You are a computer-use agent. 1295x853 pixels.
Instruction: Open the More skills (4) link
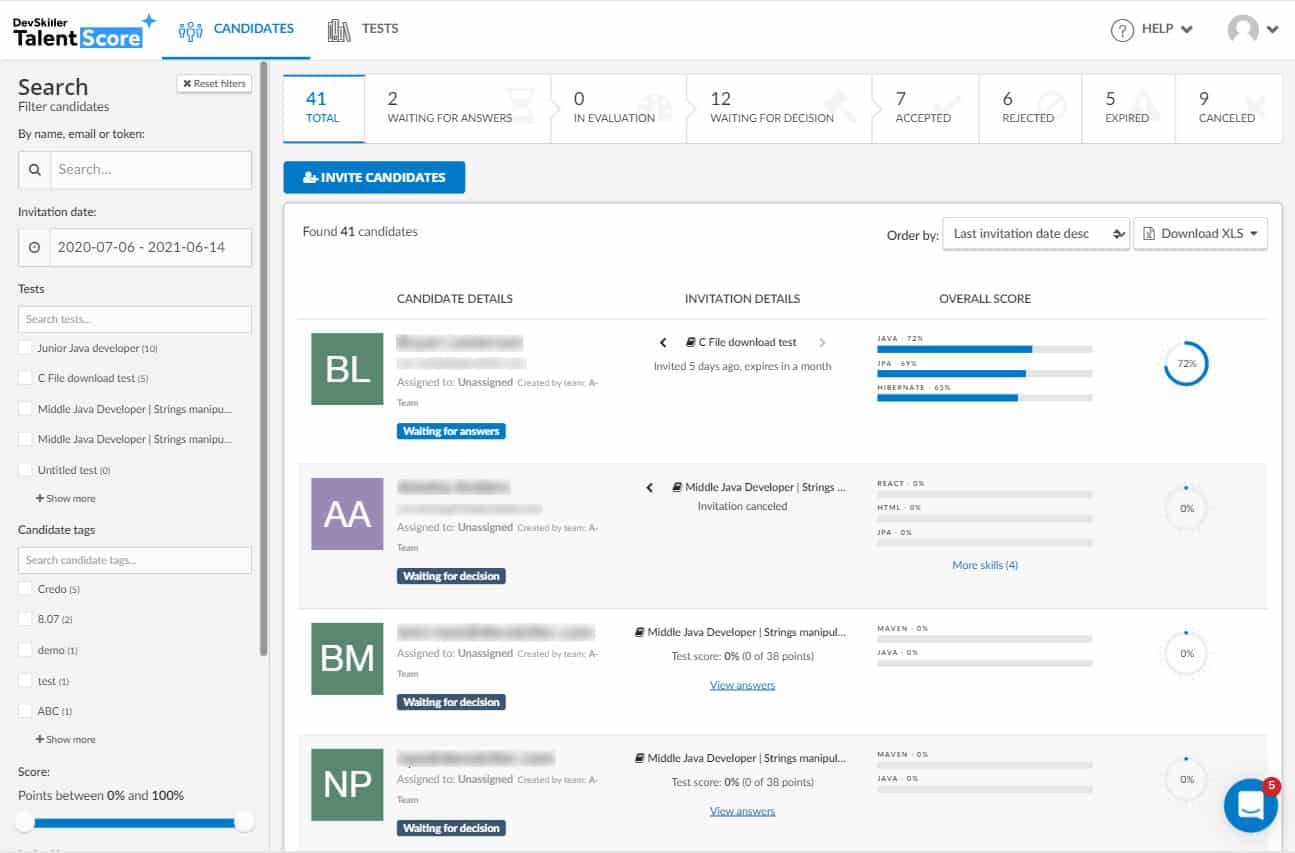985,565
